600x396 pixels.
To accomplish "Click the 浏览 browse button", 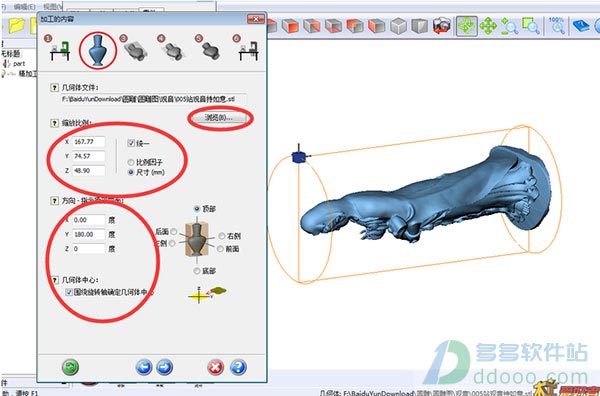I will pos(219,118).
